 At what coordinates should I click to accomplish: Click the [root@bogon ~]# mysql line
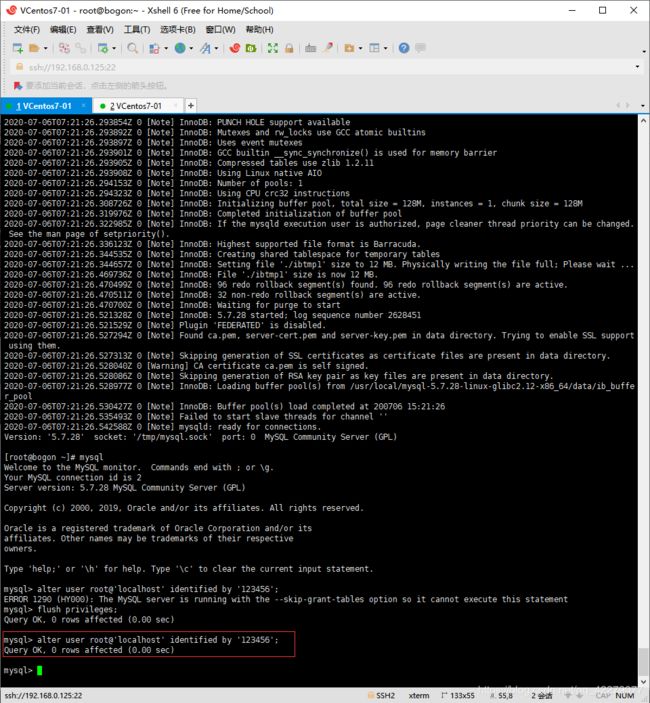tap(53, 457)
